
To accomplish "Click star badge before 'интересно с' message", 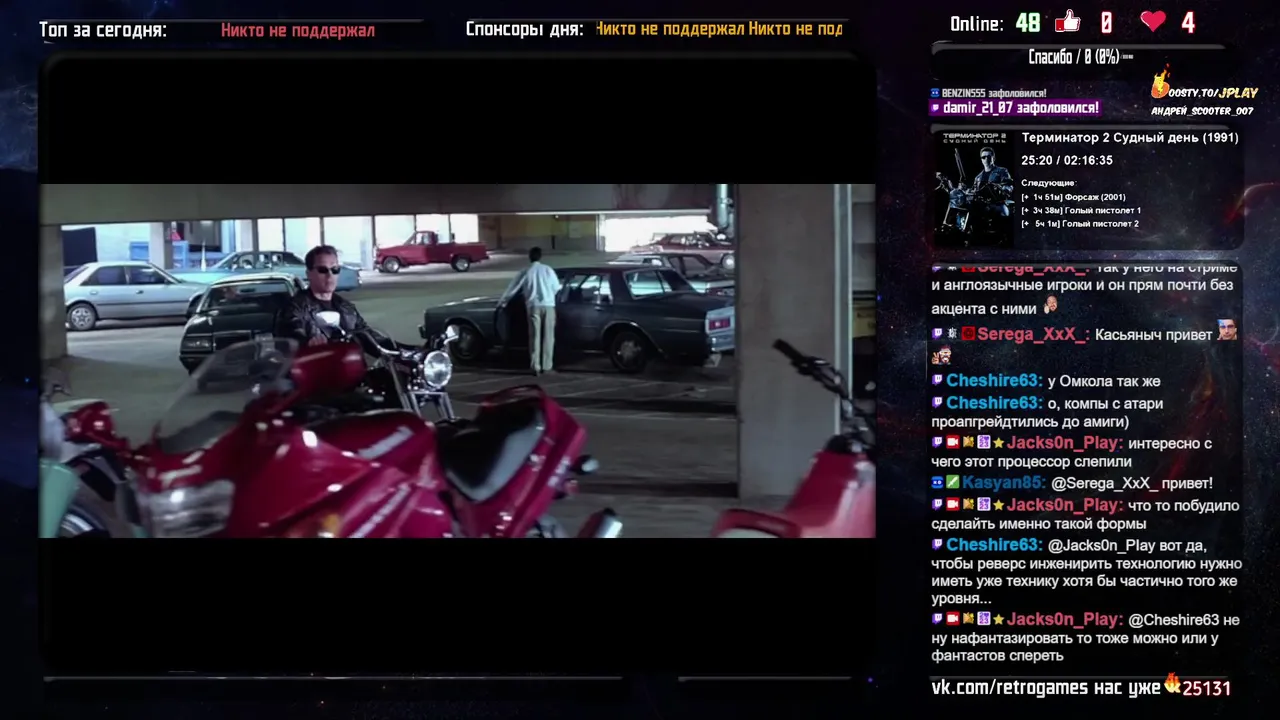I will (998, 442).
